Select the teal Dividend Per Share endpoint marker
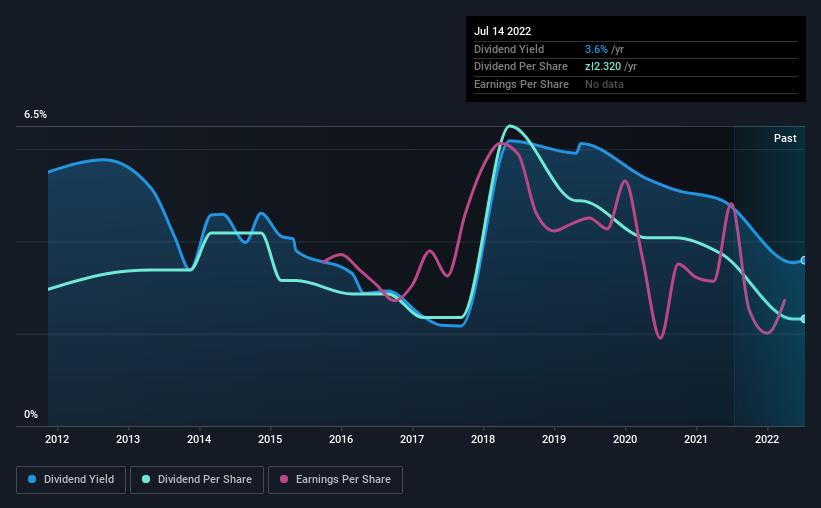The image size is (821, 508). click(x=804, y=318)
